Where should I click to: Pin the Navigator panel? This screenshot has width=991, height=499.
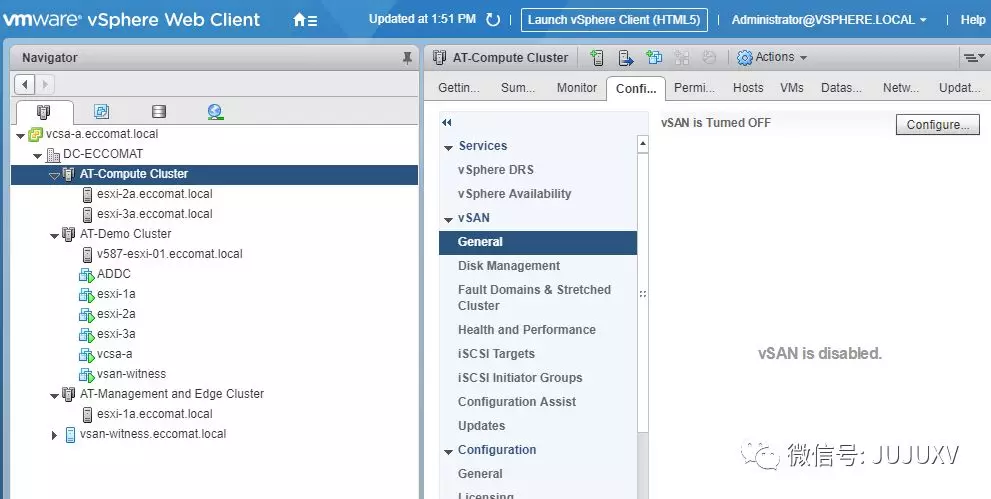coord(407,58)
